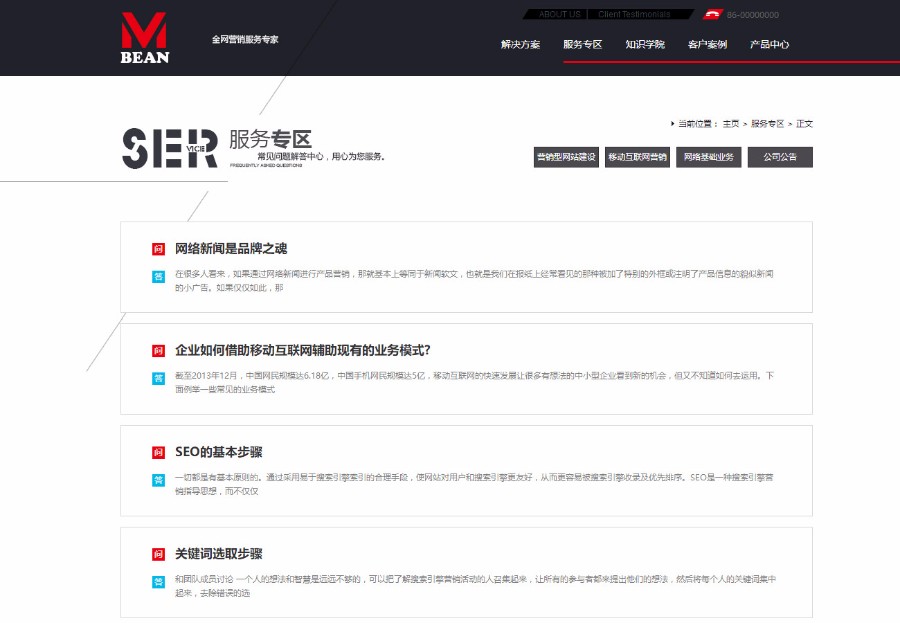Open the article SEO的基本步骤
This screenshot has height=623, width=900.
(219, 452)
